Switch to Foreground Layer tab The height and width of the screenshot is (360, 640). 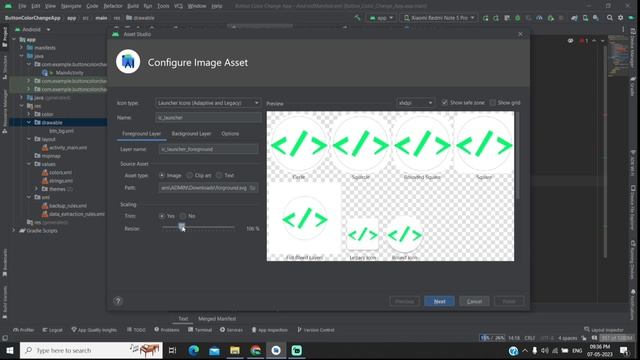[x=141, y=134]
